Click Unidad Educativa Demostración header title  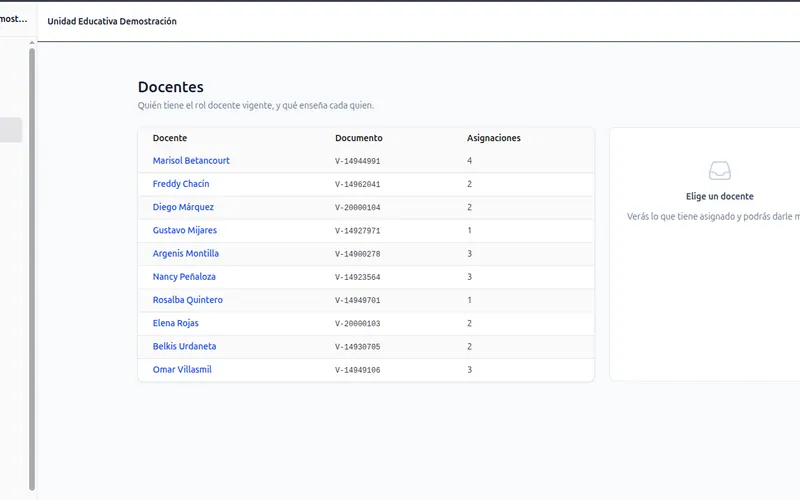[112, 21]
